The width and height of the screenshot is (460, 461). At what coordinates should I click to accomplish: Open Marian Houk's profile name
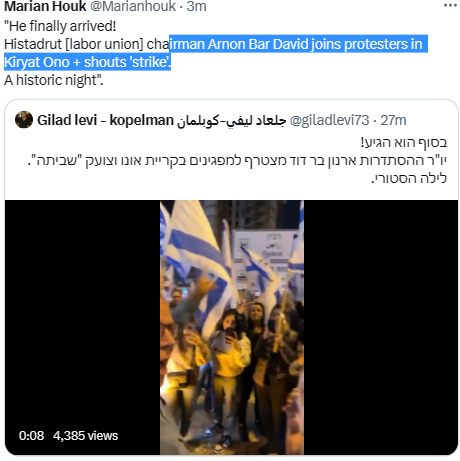click(x=45, y=6)
